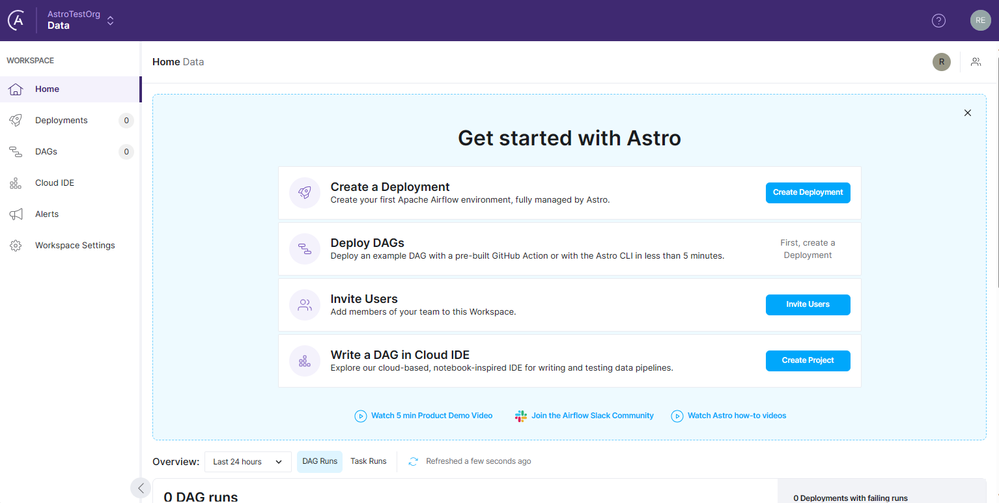
Task: Click the DAGs count badge
Action: [x=126, y=152]
